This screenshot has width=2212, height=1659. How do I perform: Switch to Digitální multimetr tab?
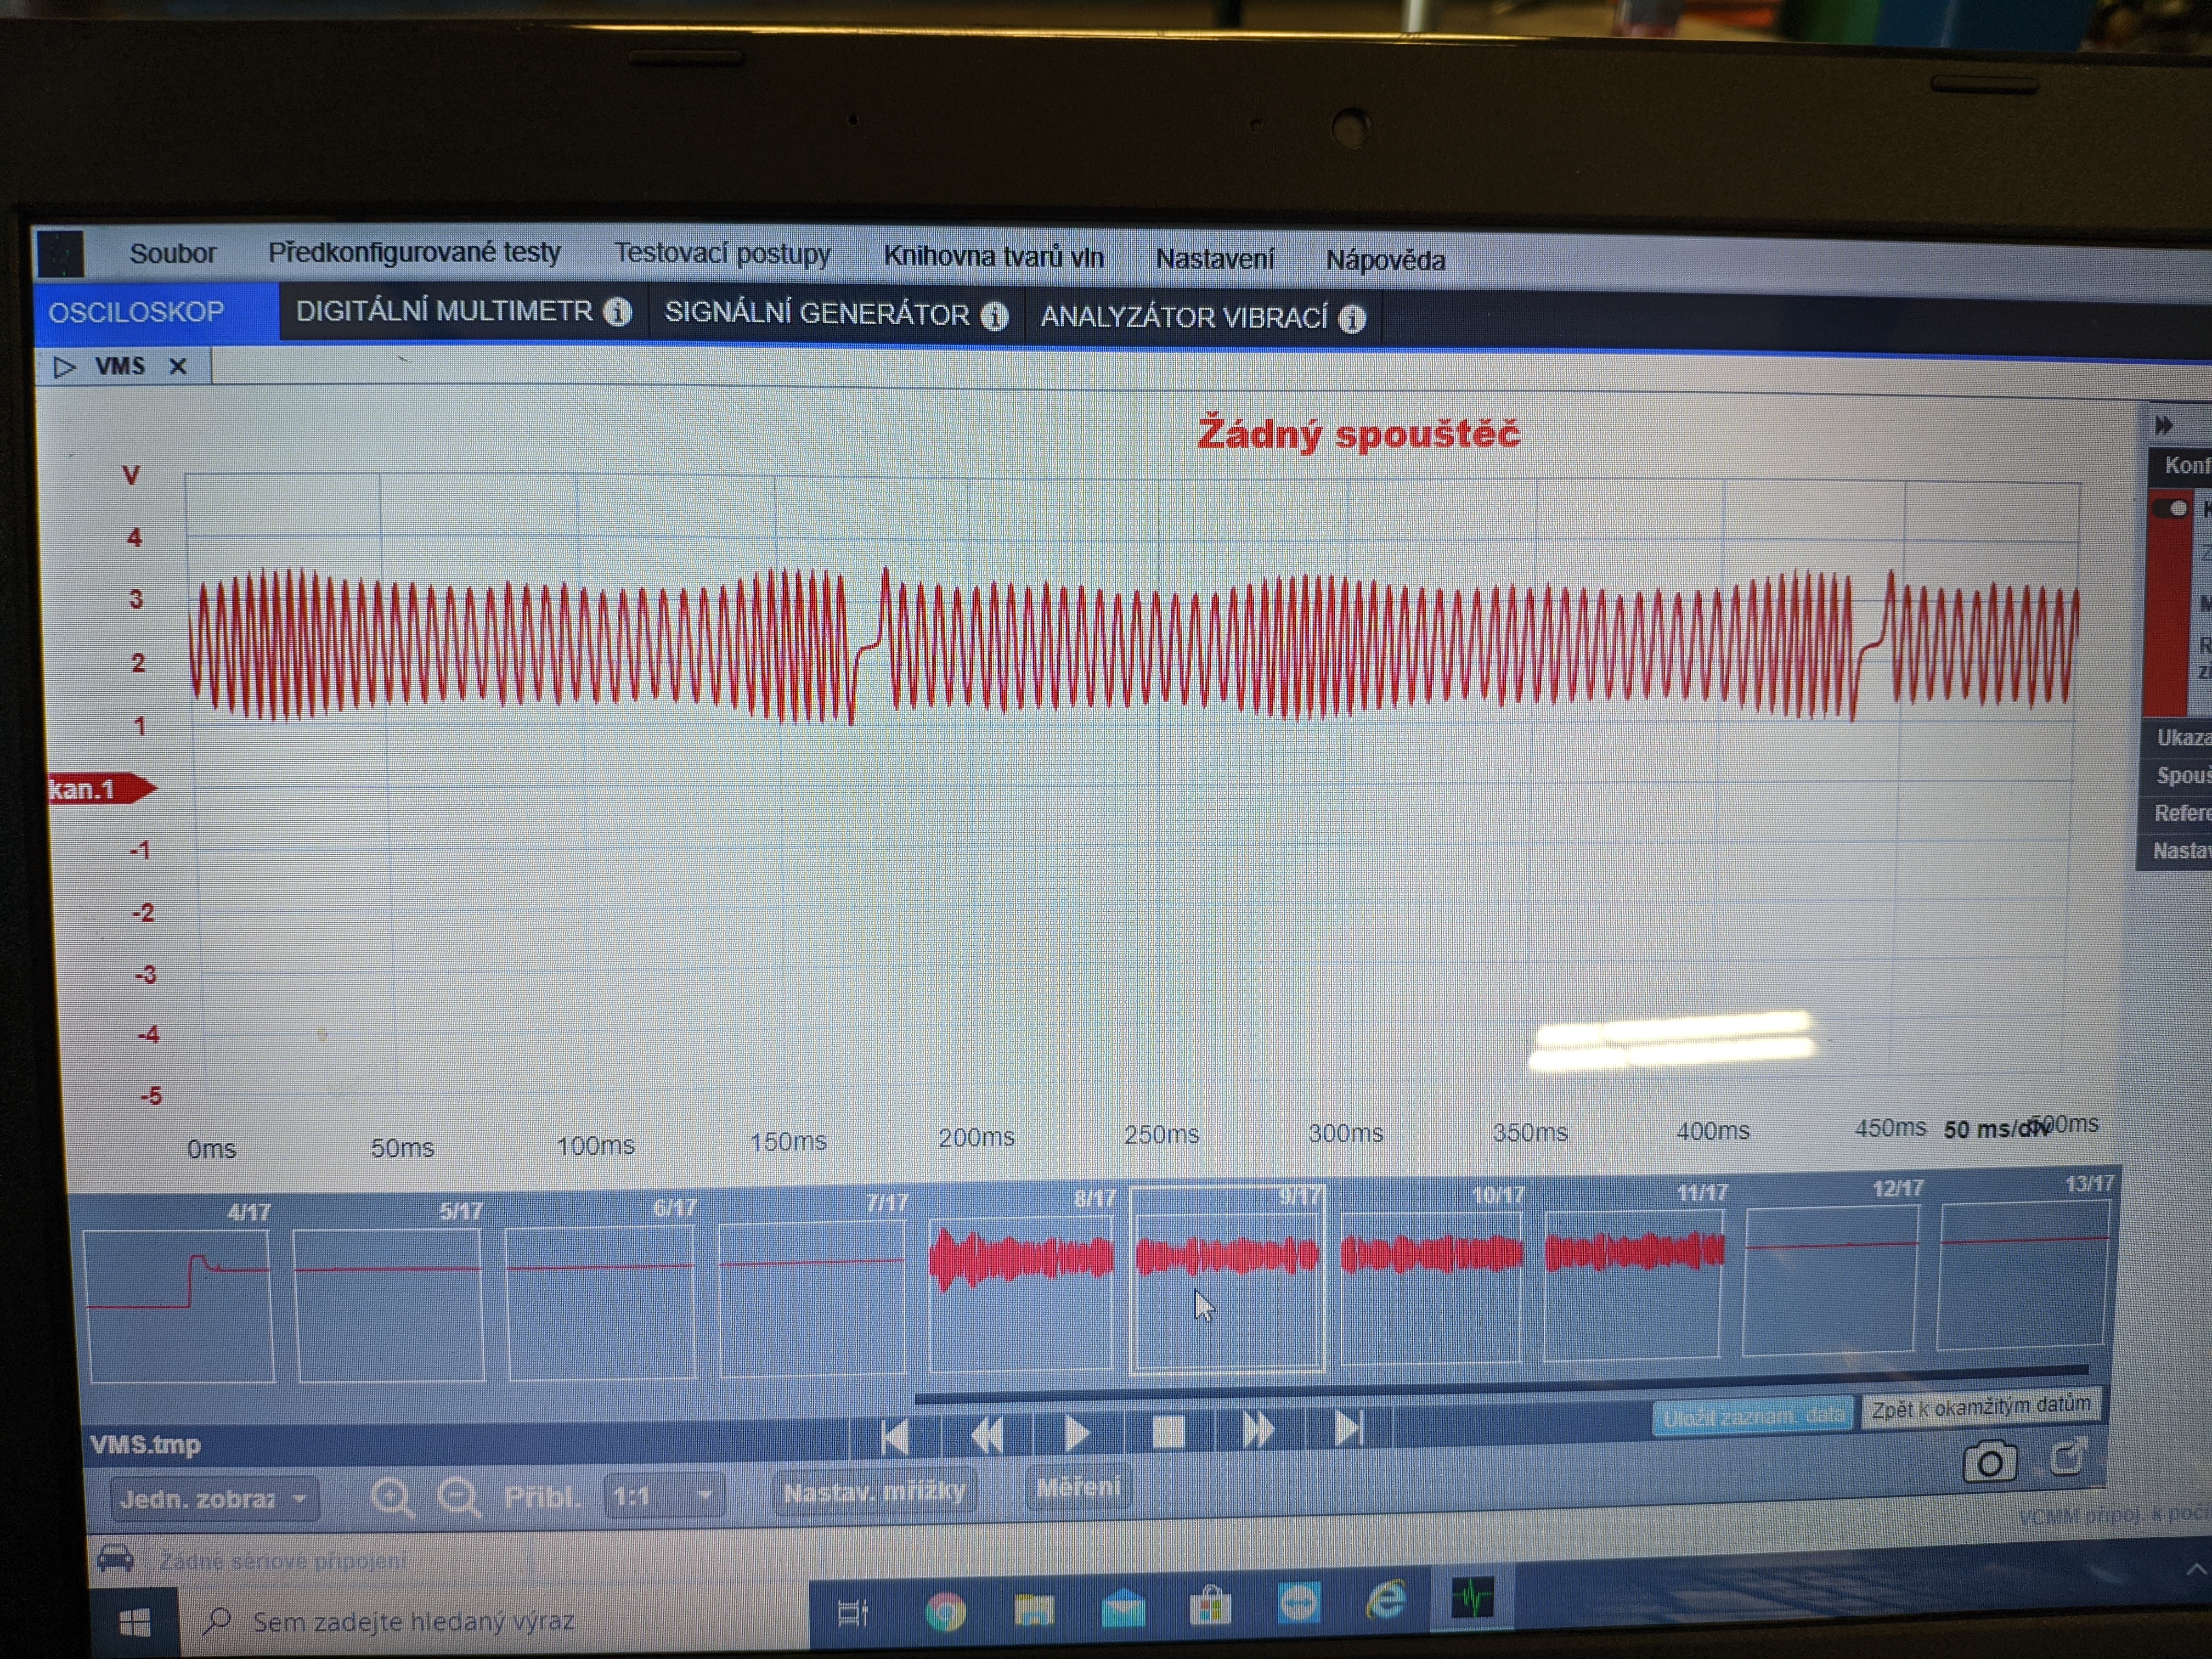[x=444, y=312]
